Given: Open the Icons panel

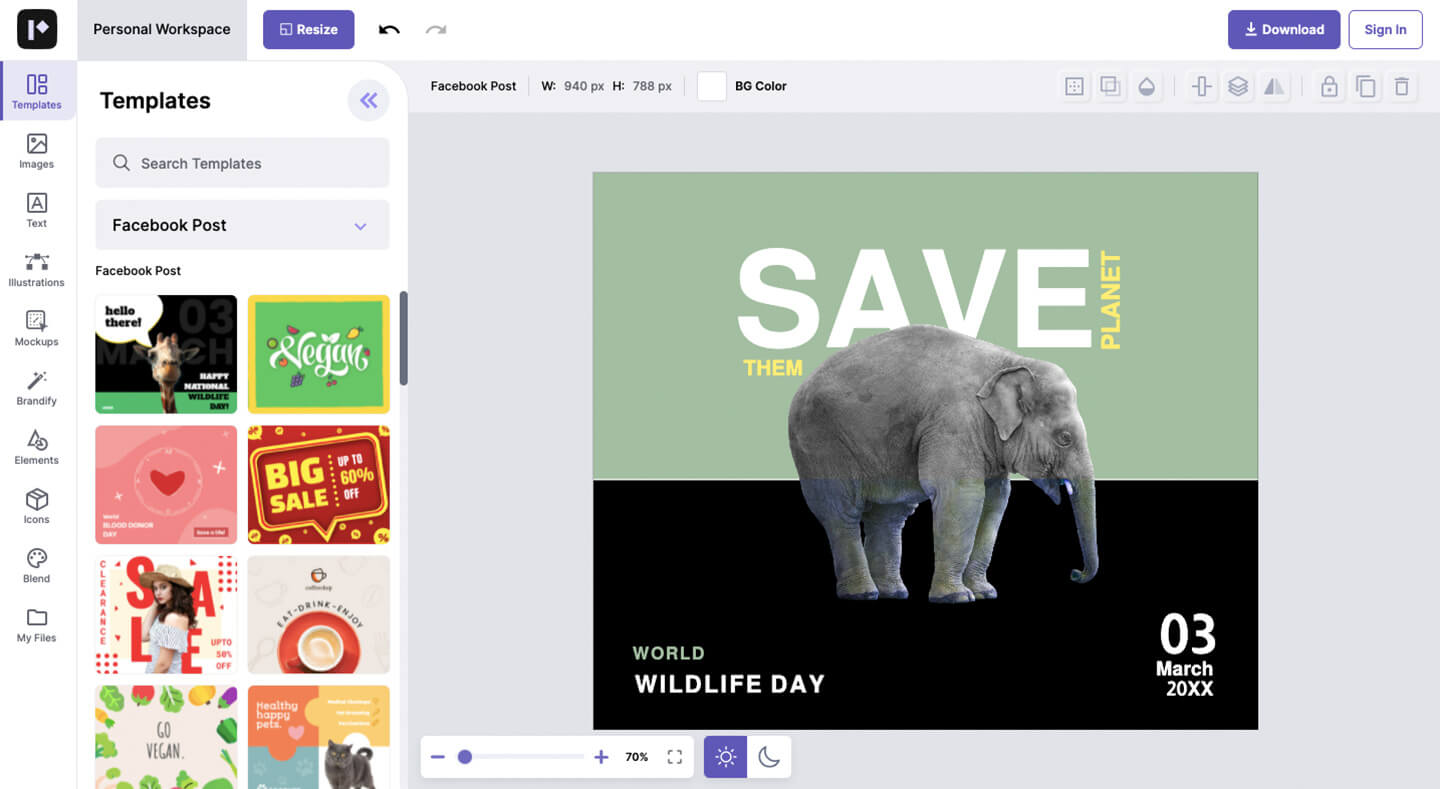Looking at the screenshot, I should tap(37, 506).
